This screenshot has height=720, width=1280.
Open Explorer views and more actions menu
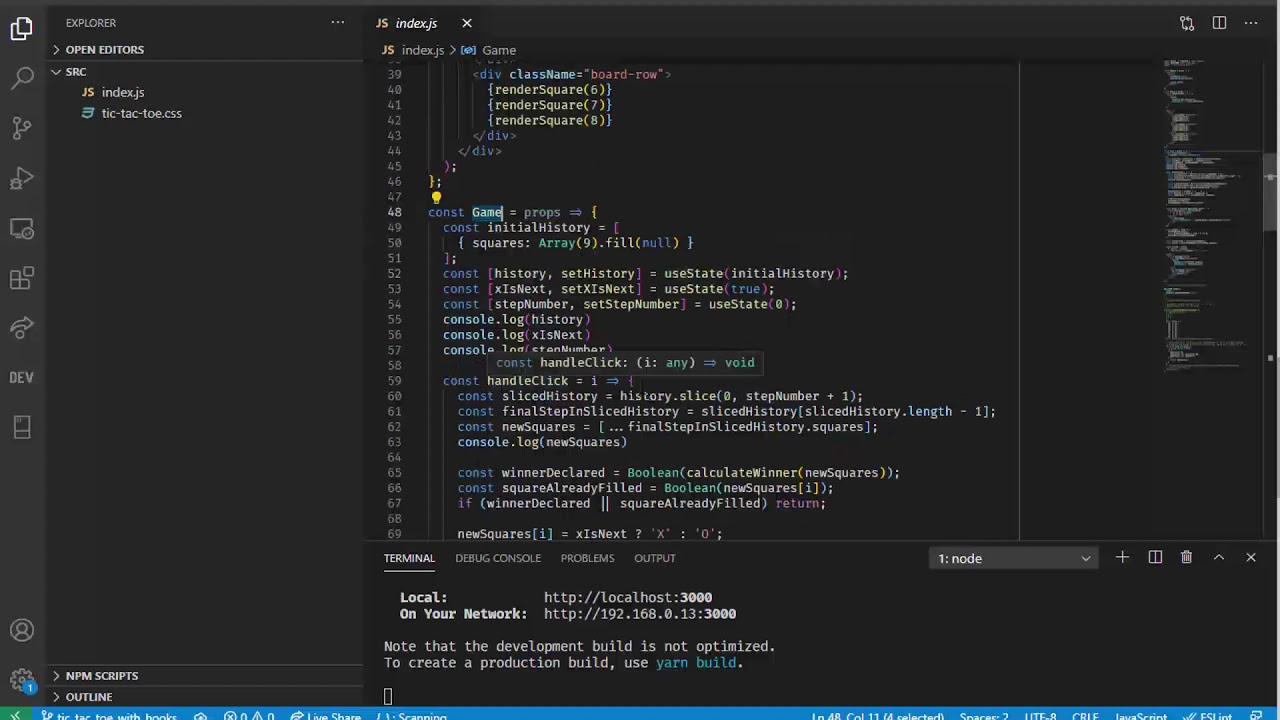pos(338,22)
